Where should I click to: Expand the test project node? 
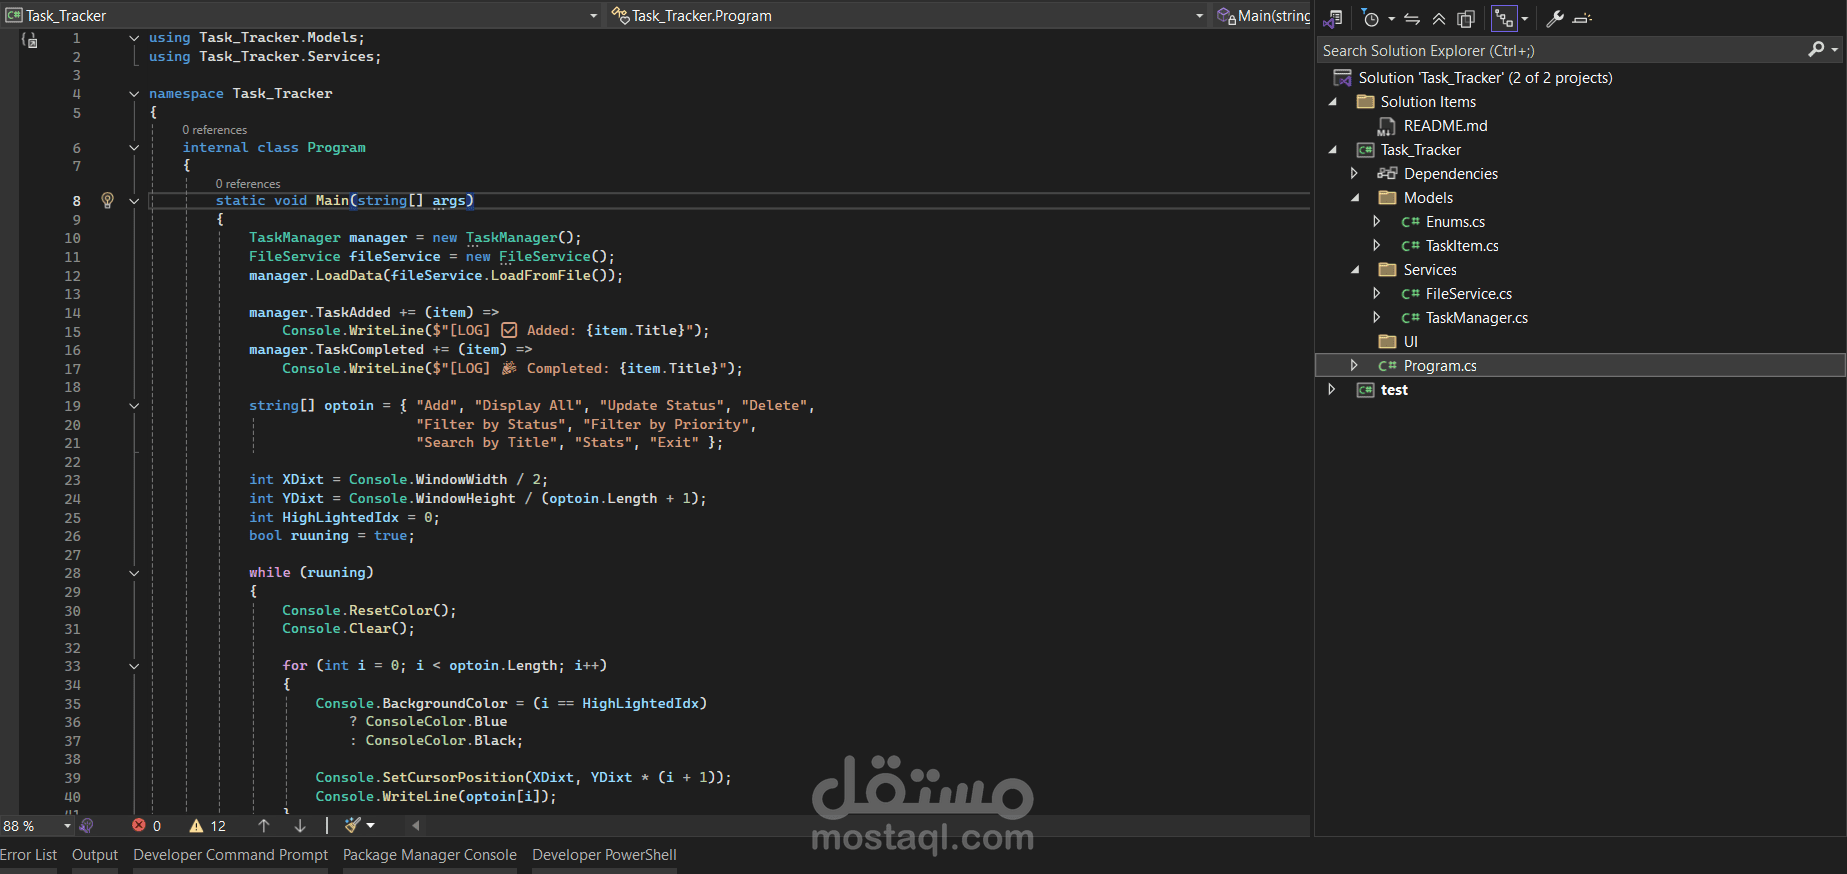tap(1331, 390)
